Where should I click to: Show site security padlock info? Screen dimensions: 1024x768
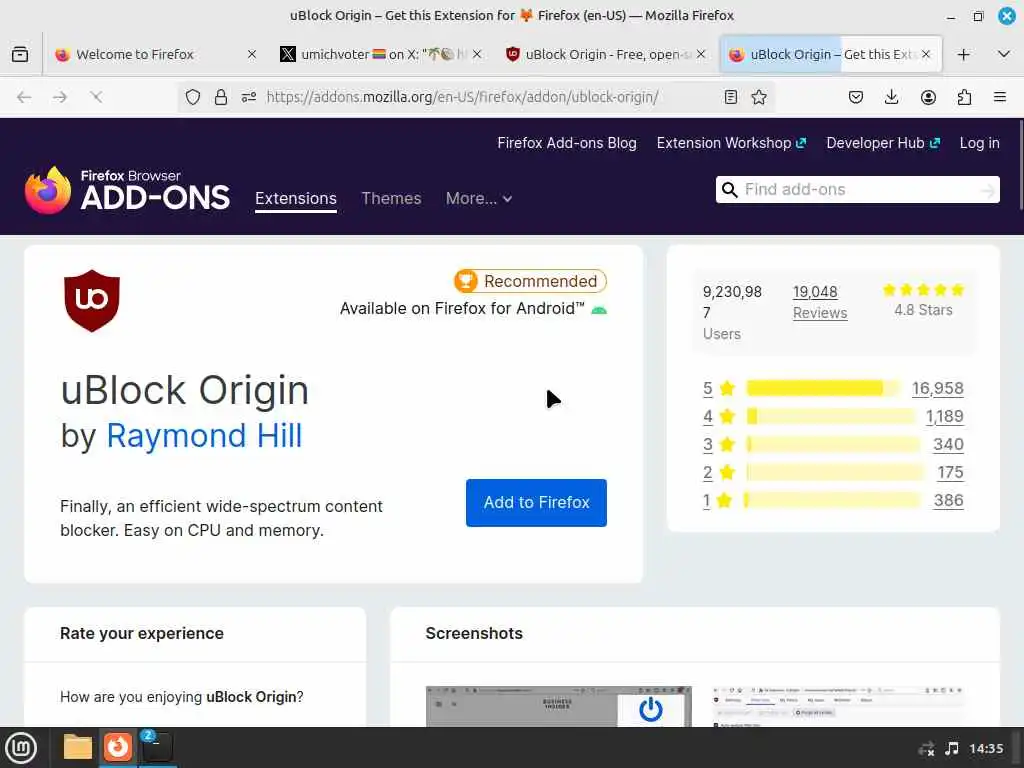[x=221, y=97]
